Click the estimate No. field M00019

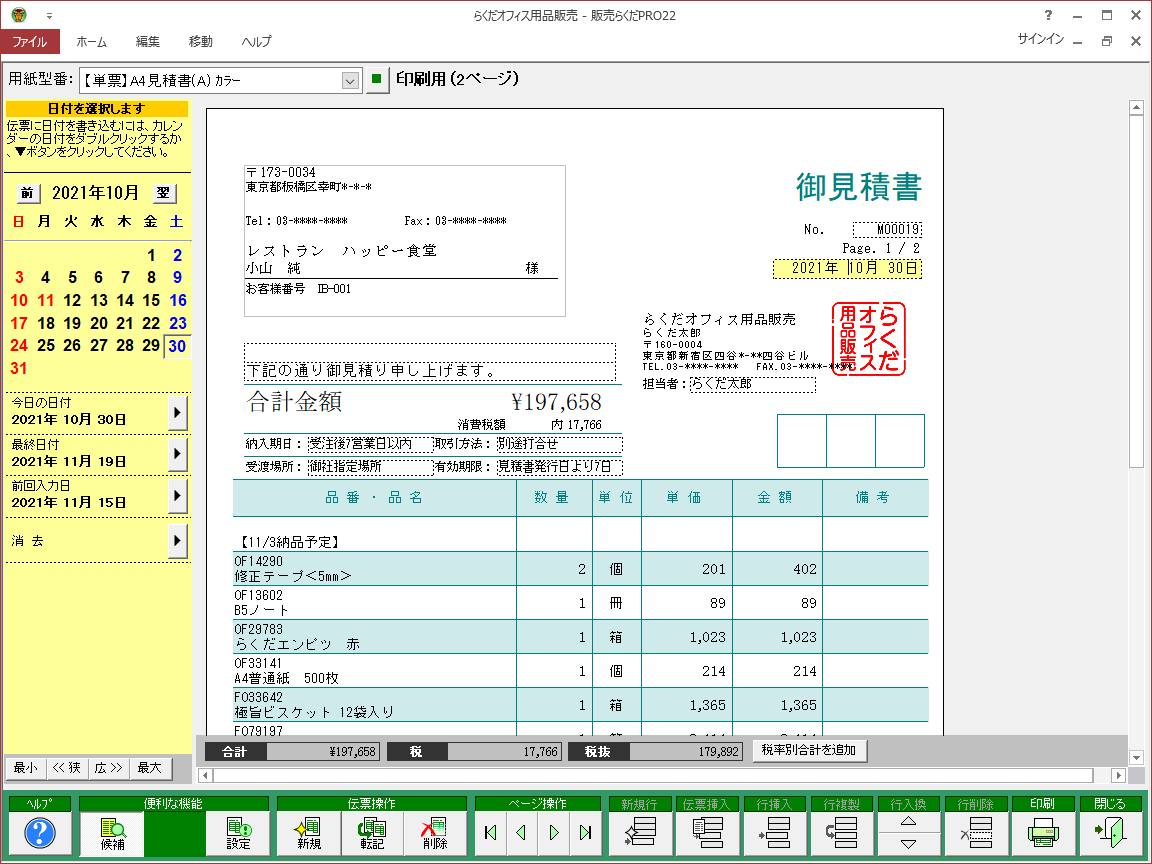pos(887,230)
